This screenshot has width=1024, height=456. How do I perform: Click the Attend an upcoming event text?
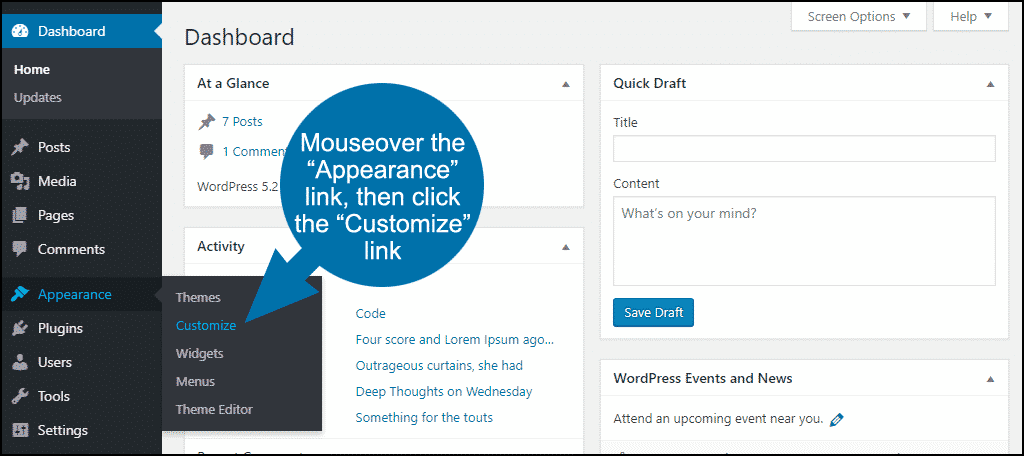[x=718, y=419]
